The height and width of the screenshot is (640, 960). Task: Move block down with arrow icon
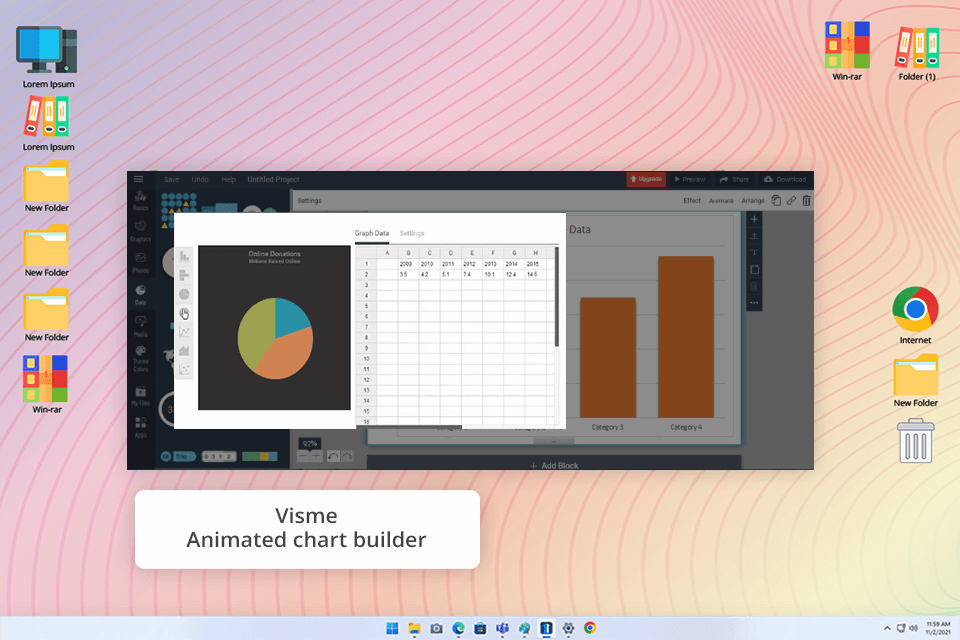click(754, 252)
